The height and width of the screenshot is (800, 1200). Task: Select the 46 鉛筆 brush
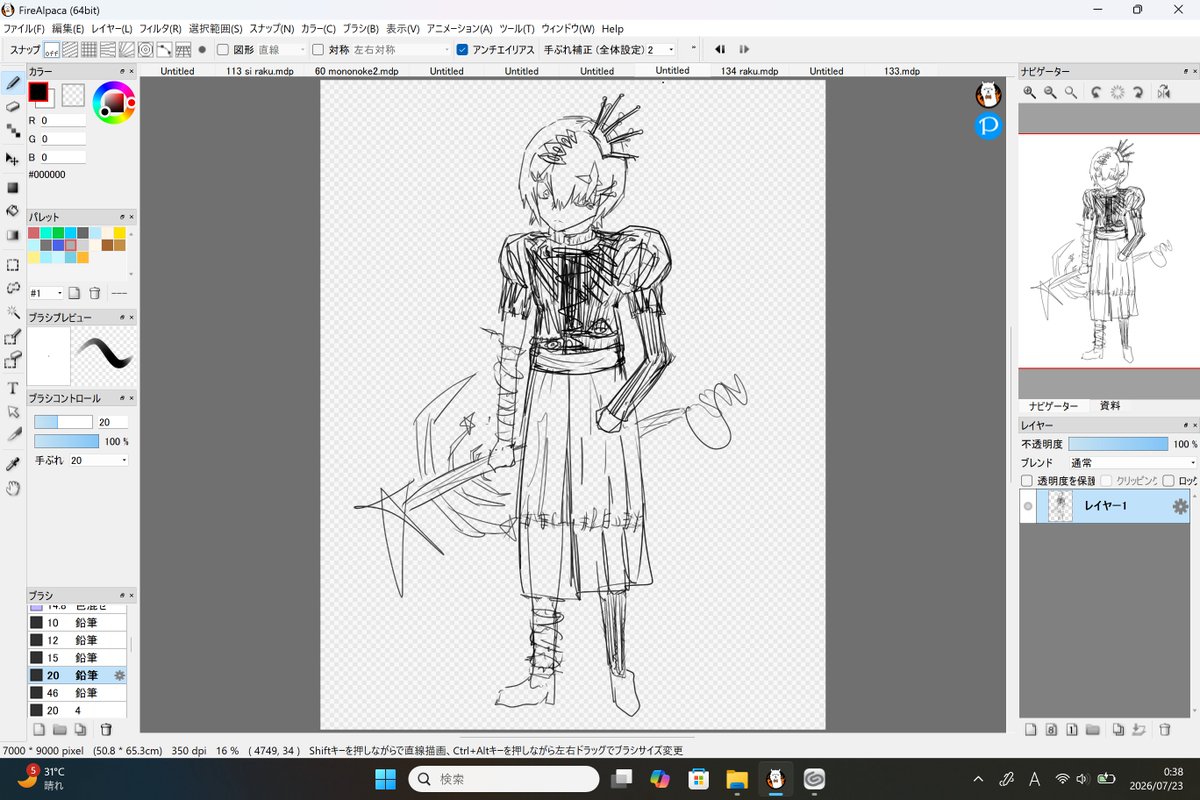point(77,692)
